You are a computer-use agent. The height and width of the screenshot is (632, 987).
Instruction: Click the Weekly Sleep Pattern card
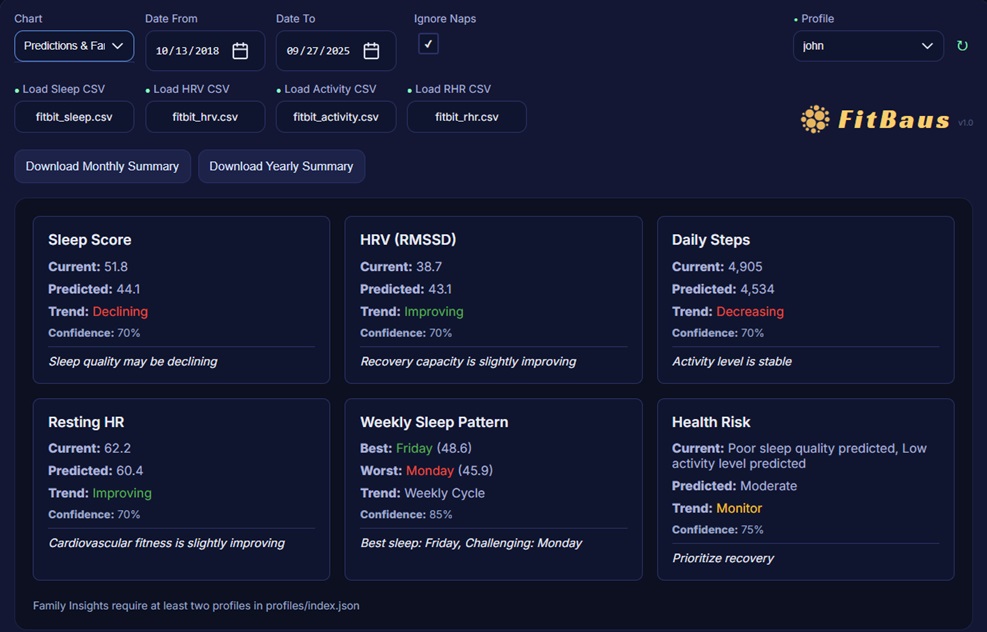coord(493,489)
